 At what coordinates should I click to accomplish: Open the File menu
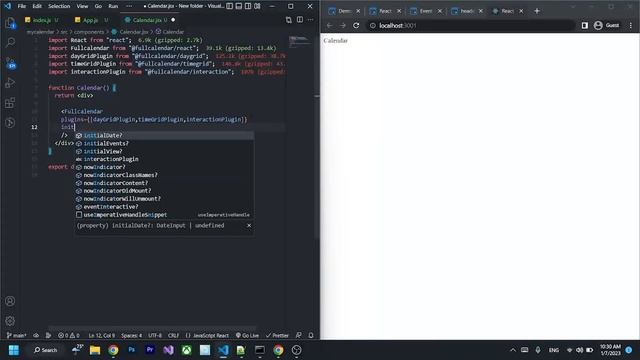pyautogui.click(x=22, y=6)
